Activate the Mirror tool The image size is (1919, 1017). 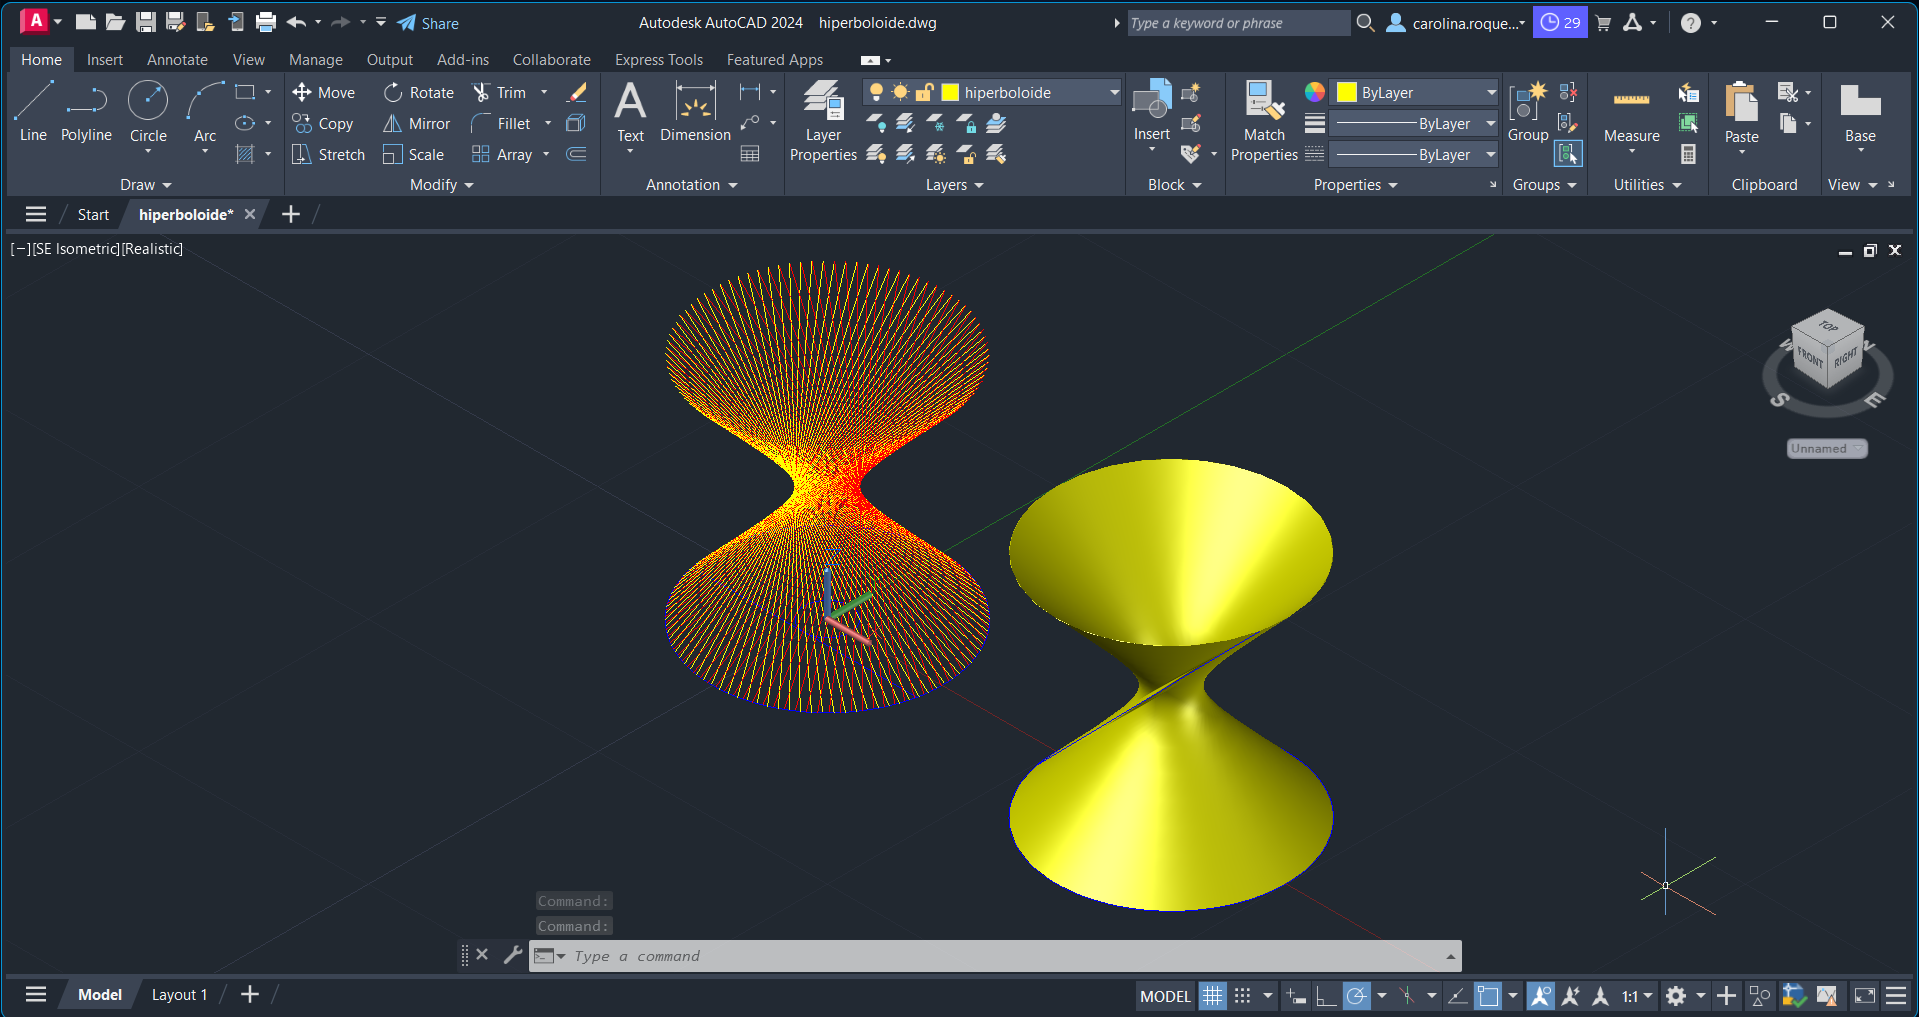(393, 123)
